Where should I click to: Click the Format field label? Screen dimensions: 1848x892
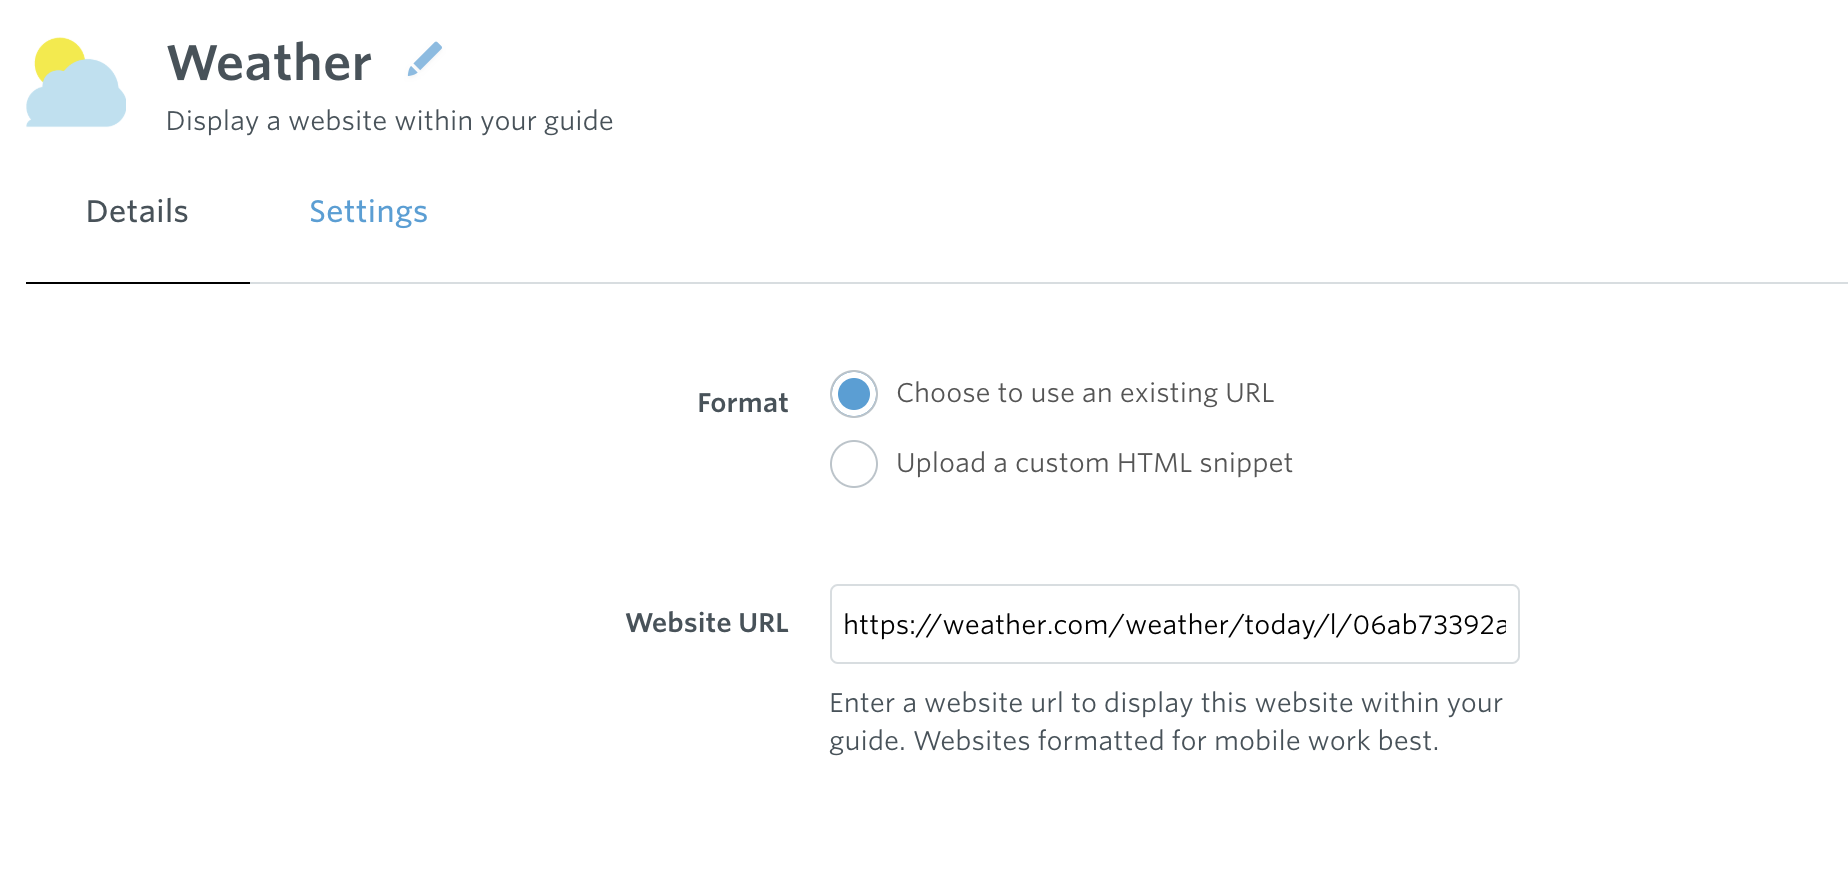[x=743, y=403]
